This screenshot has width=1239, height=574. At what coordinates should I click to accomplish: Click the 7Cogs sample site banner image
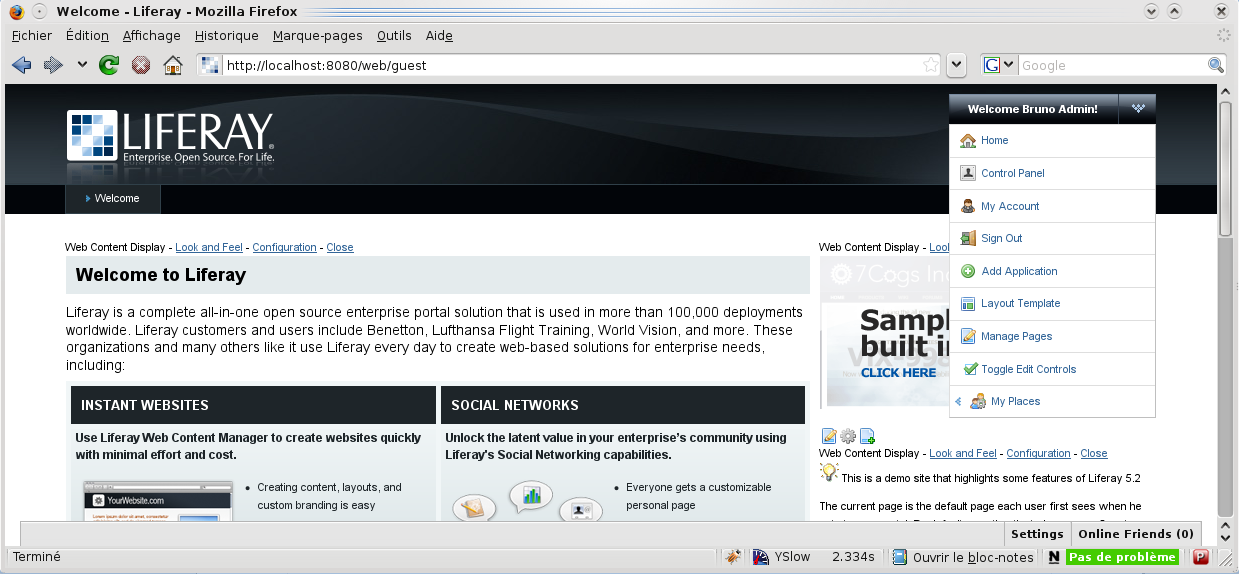tap(884, 331)
